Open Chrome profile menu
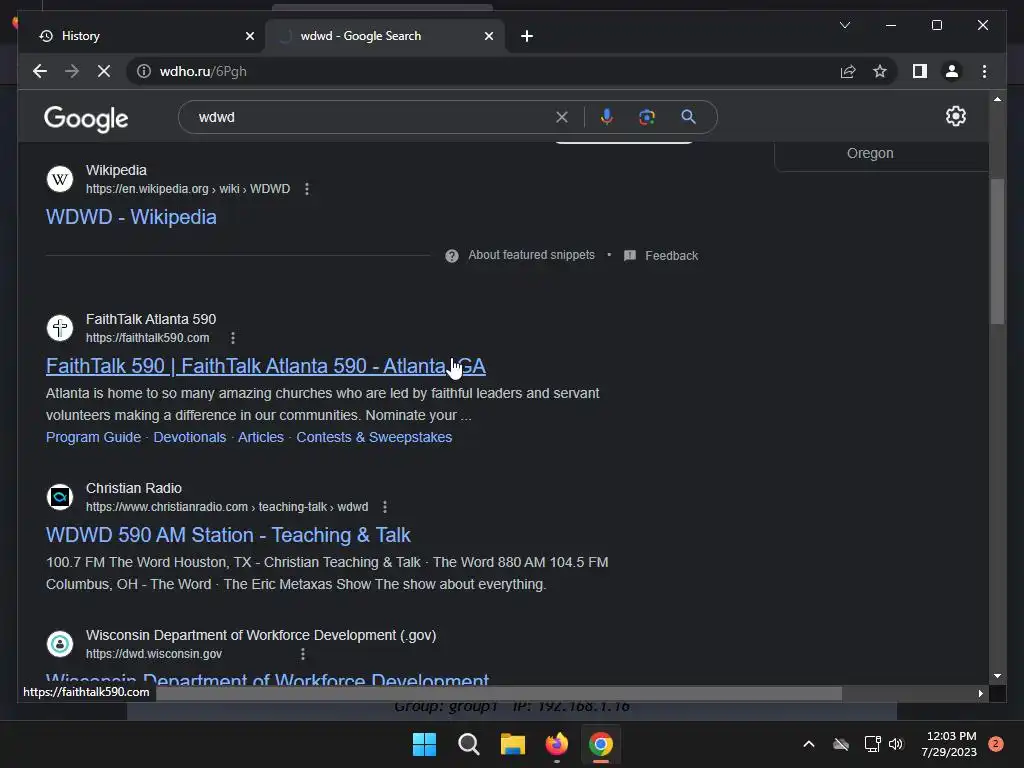The height and width of the screenshot is (768, 1024). (952, 71)
